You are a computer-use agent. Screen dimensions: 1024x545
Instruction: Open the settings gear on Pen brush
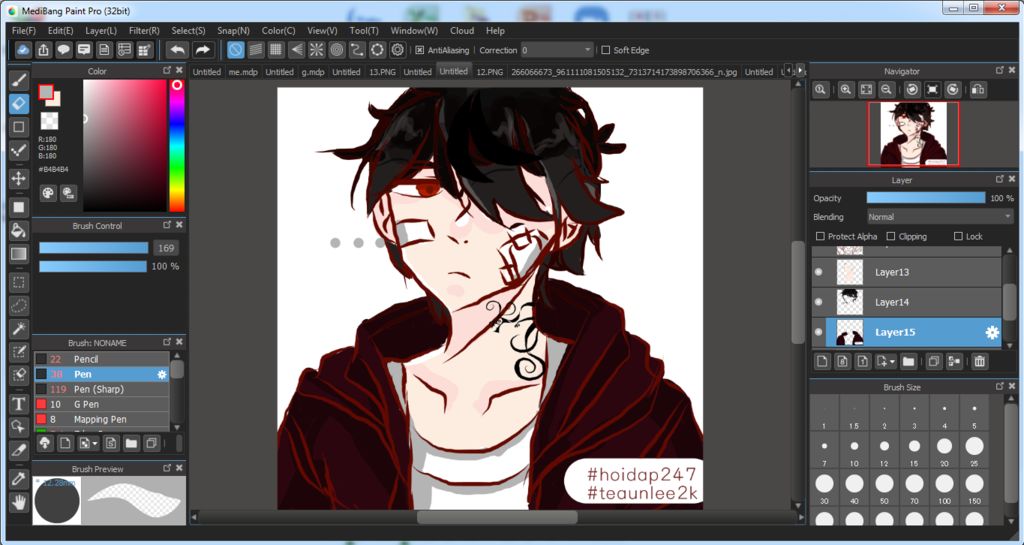coord(161,374)
